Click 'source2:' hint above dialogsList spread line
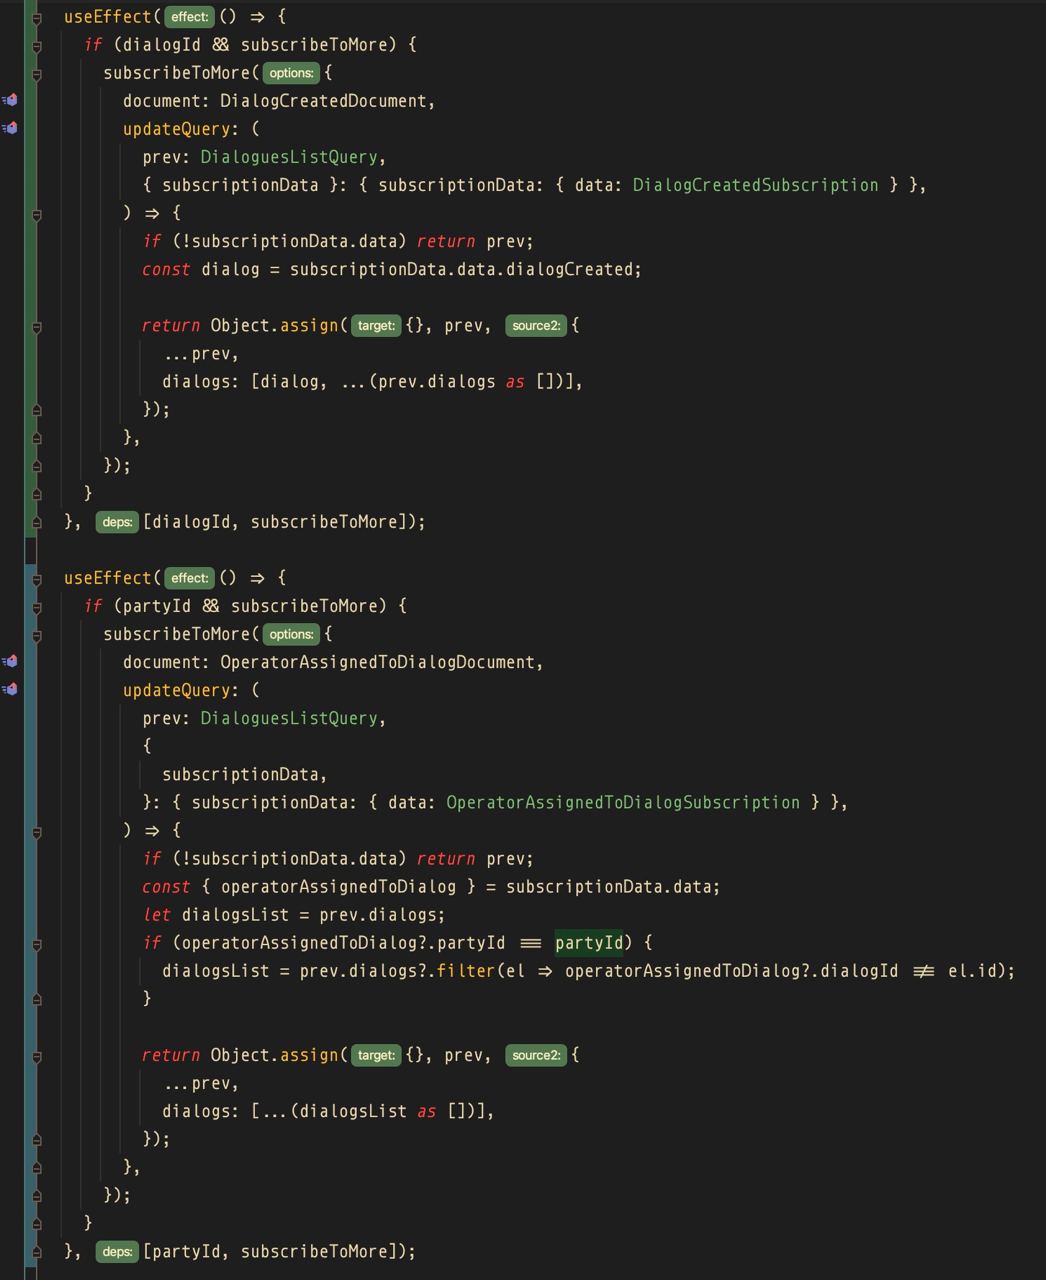 pos(536,1055)
